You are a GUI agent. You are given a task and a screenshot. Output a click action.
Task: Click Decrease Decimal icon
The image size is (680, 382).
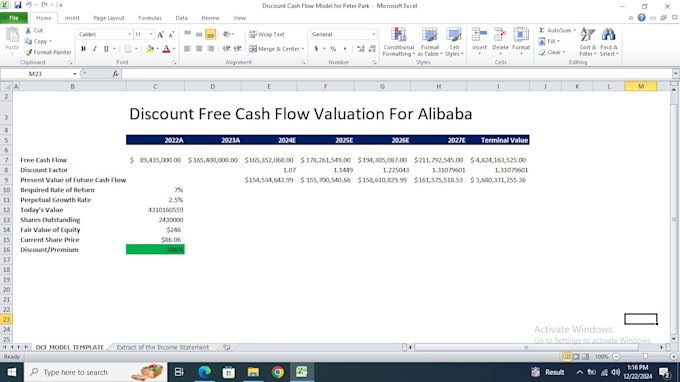(372, 49)
